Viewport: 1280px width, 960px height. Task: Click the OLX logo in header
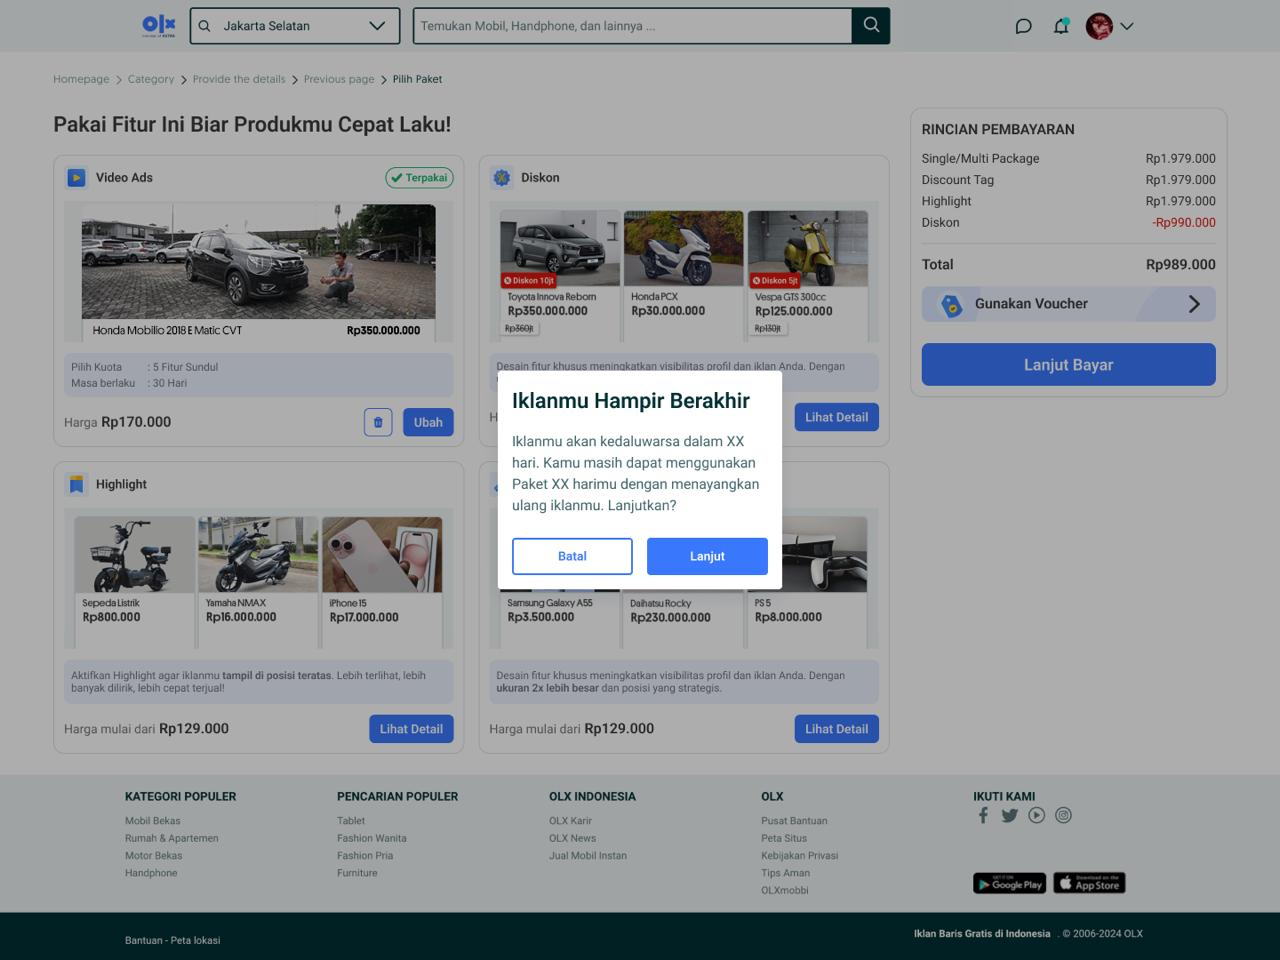coord(159,26)
